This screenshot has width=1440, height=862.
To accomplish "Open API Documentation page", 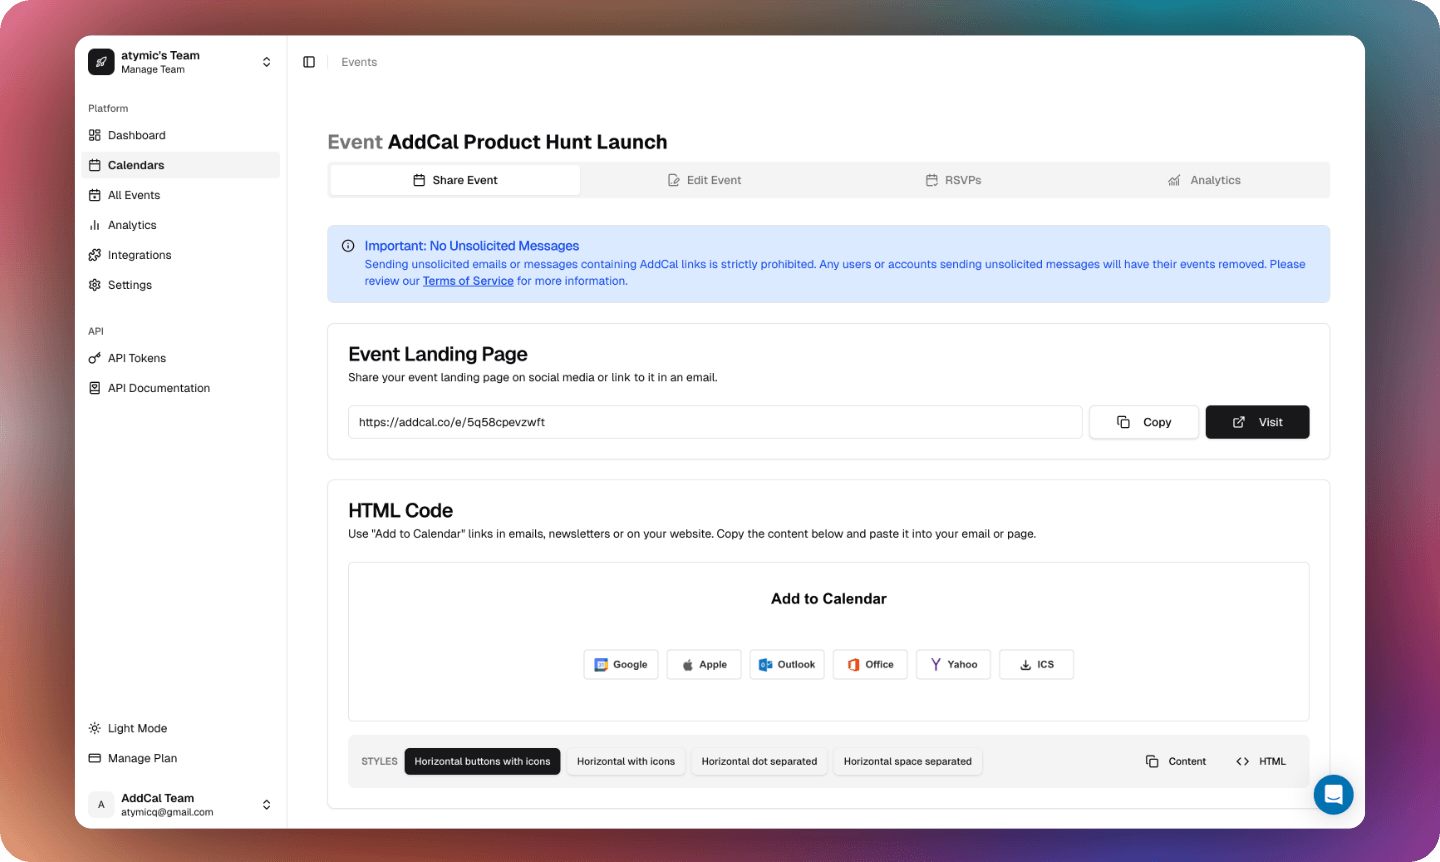I will pos(181,388).
